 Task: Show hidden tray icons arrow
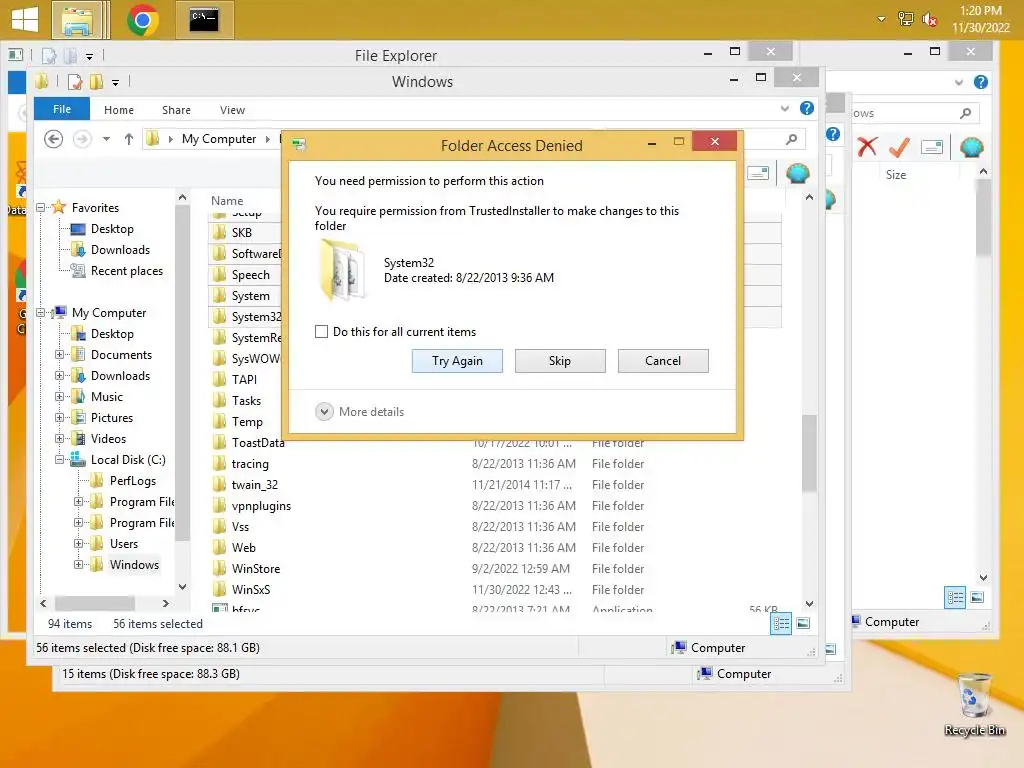[882, 19]
